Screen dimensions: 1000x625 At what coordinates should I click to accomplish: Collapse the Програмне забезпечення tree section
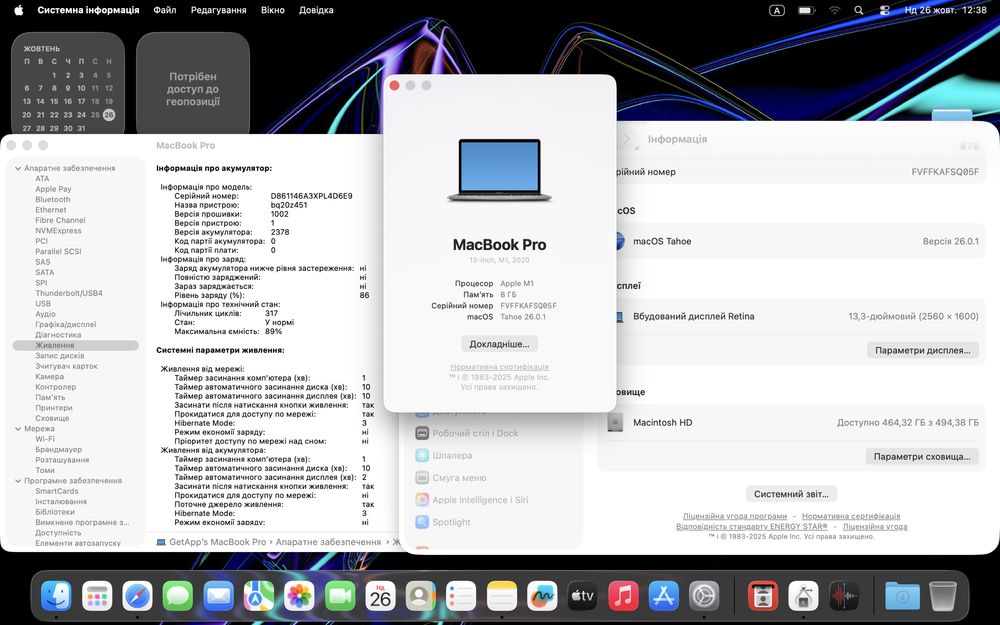[x=18, y=481]
